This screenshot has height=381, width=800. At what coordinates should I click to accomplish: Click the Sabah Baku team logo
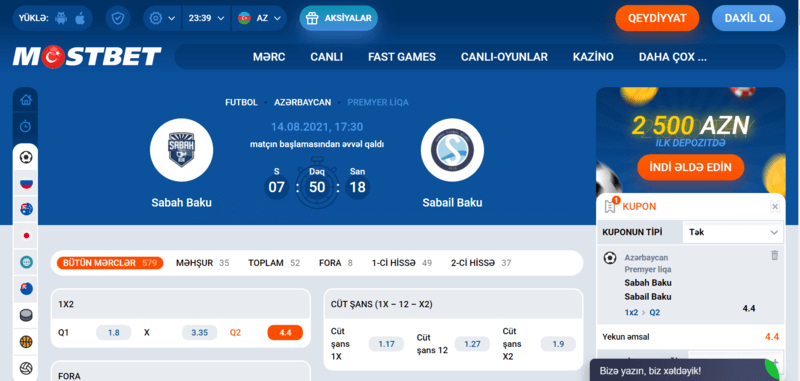coord(181,150)
